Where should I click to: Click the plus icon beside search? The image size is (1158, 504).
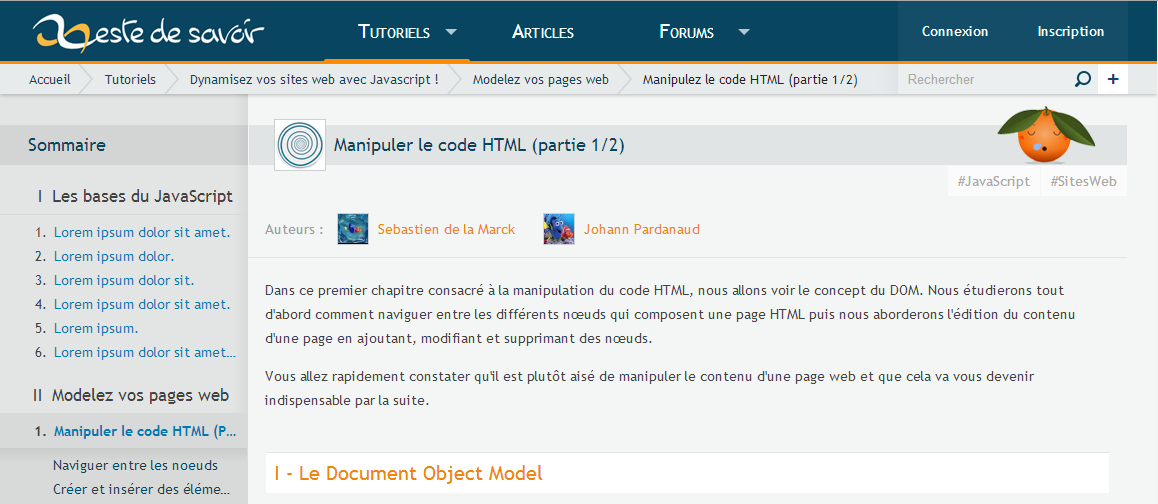(1113, 79)
